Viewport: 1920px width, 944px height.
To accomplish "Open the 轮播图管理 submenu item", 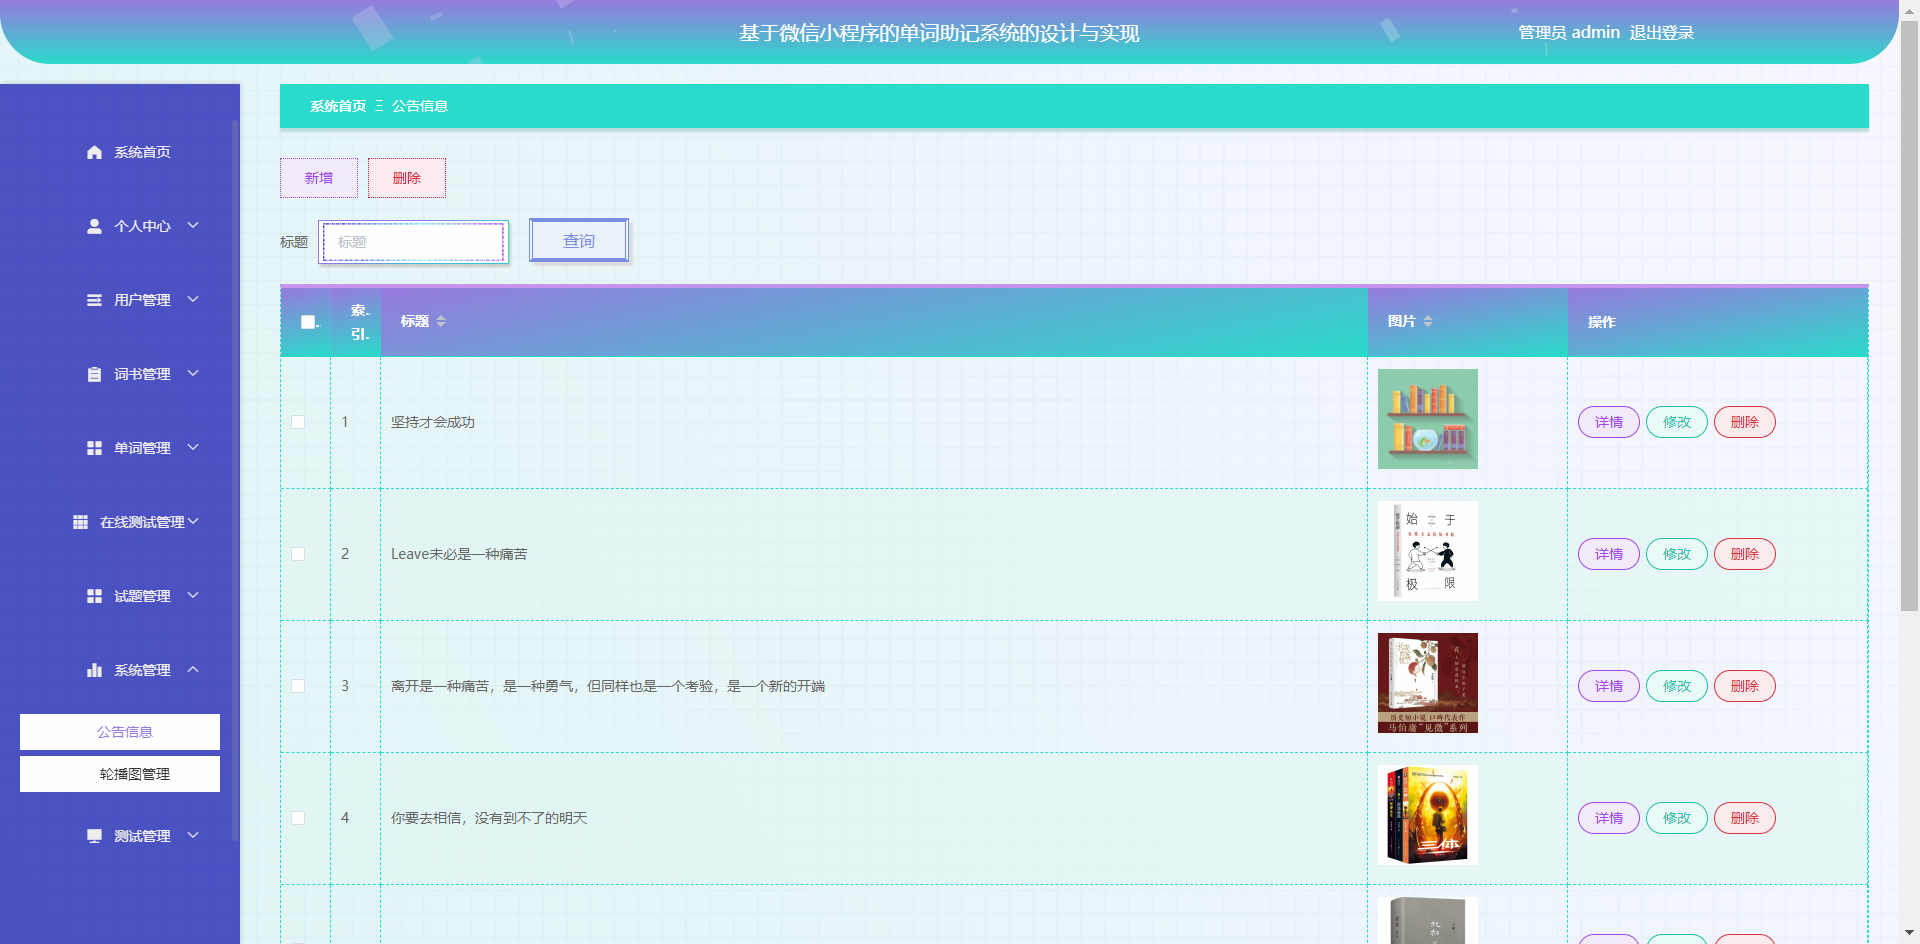I will [120, 774].
